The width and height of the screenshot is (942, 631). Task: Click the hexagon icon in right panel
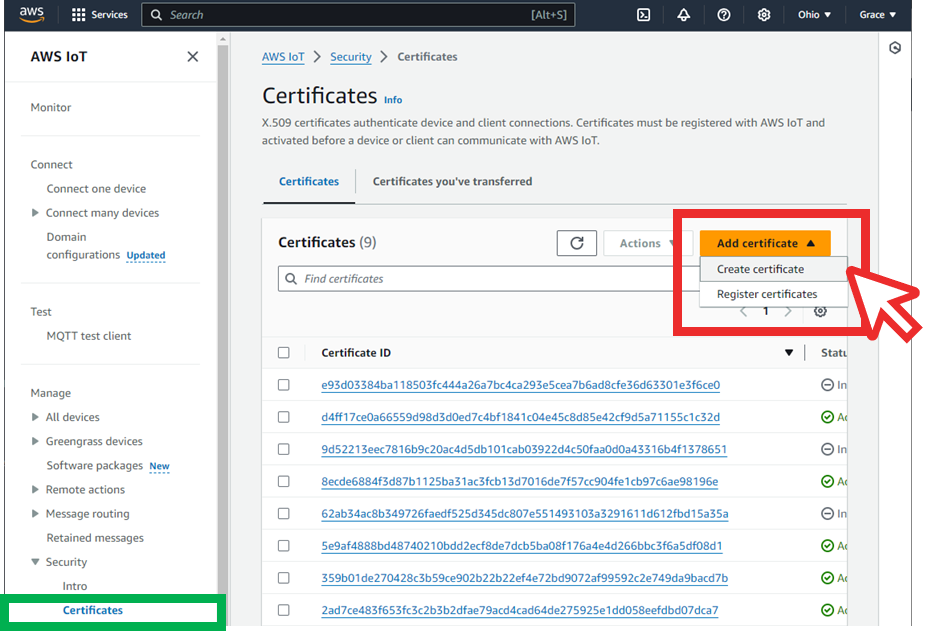click(x=895, y=48)
